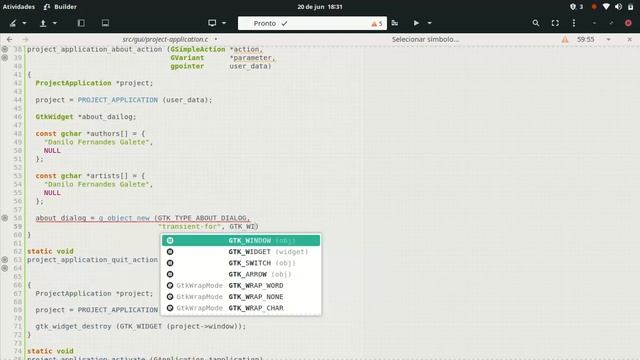Open the battery icon in system tray
640x360 pixels.
631,7
